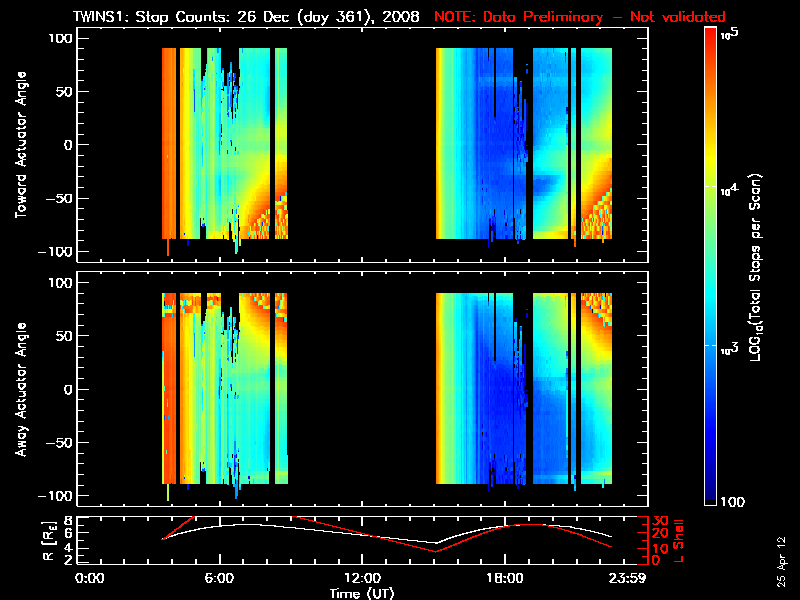Click the red 'L Shell' axis label
This screenshot has width=800, height=600.
(678, 541)
